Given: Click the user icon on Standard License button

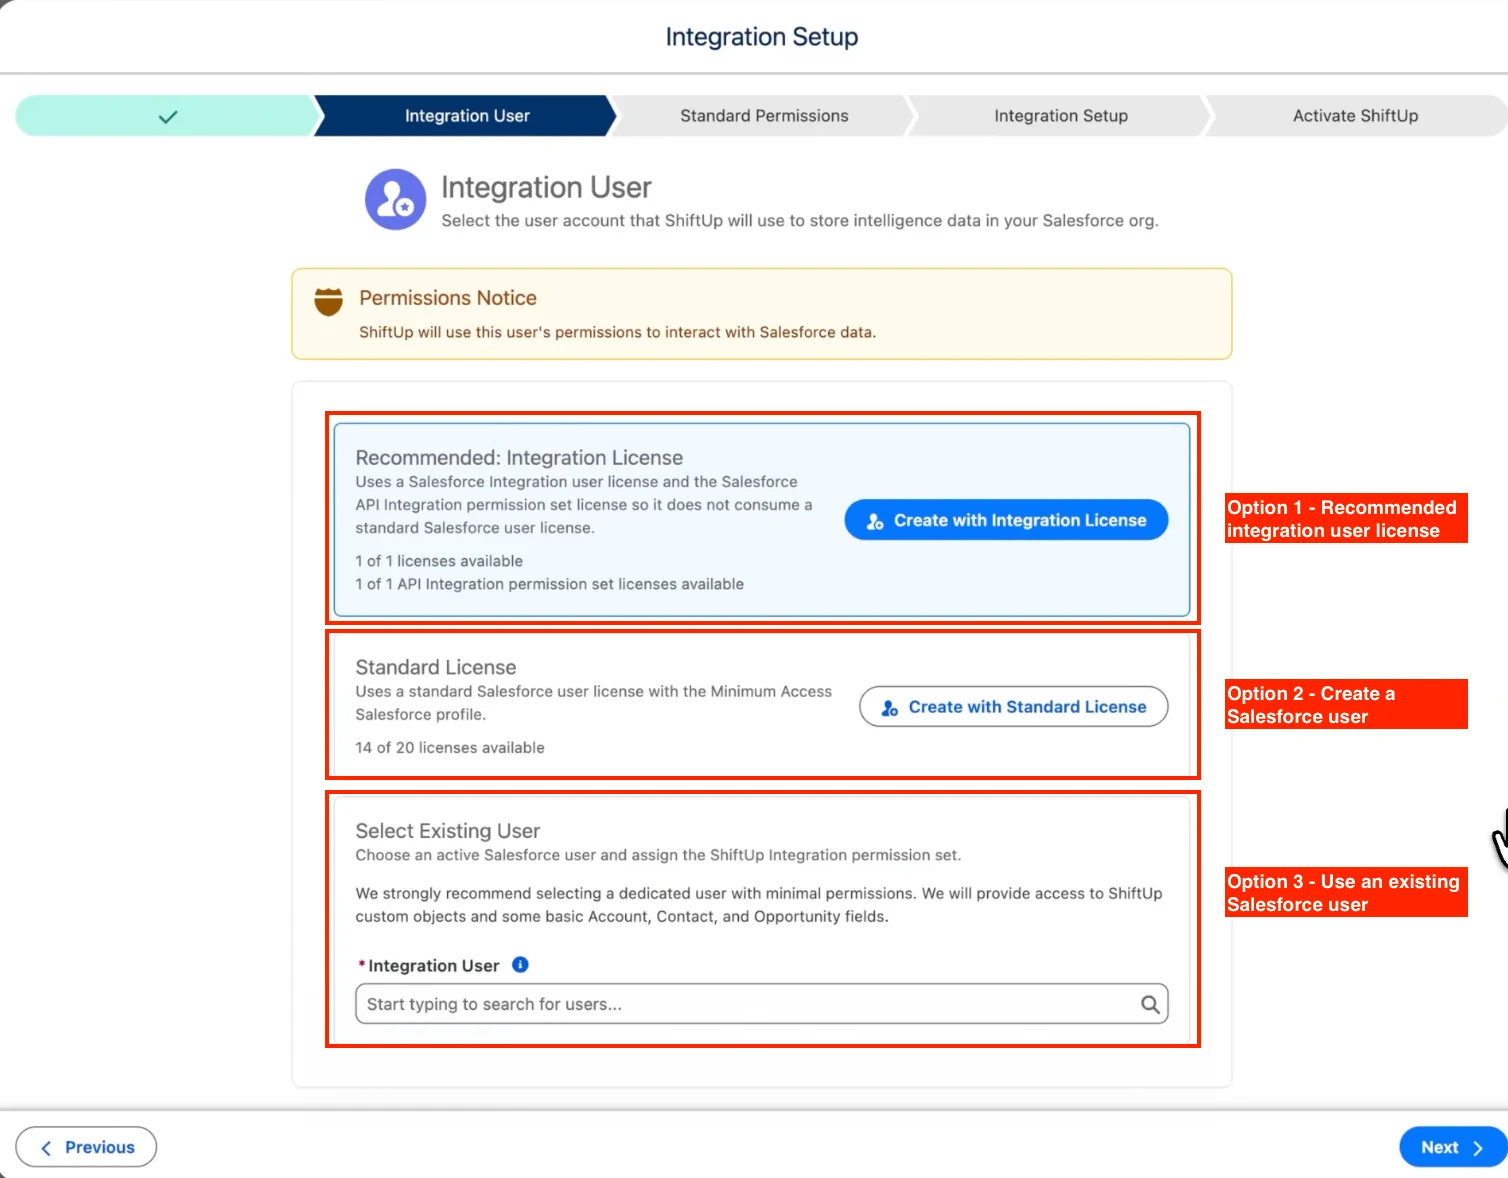Looking at the screenshot, I should click(x=890, y=708).
